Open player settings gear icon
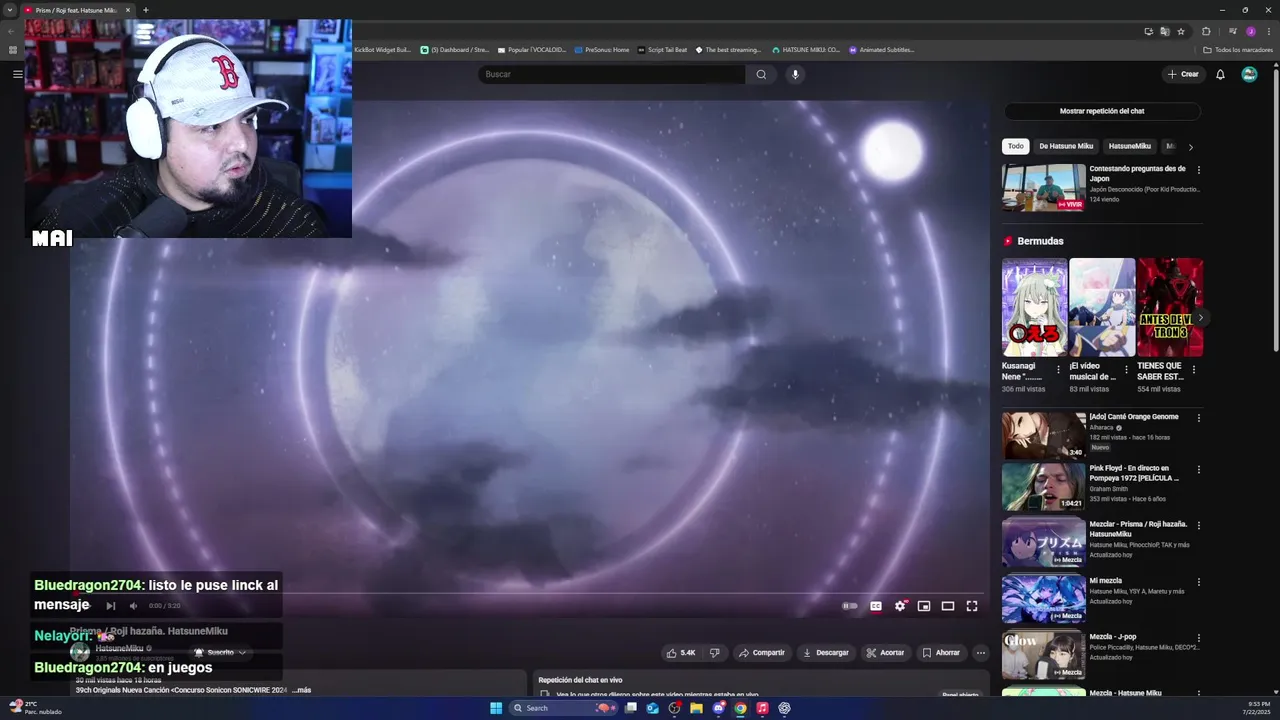Image resolution: width=1280 pixels, height=720 pixels. [900, 606]
